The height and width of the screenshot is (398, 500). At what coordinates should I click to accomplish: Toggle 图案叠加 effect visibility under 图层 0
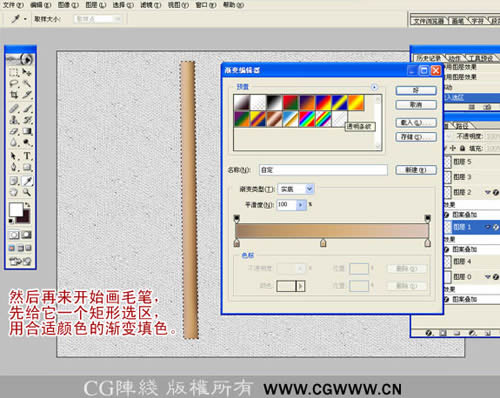pyautogui.click(x=447, y=299)
